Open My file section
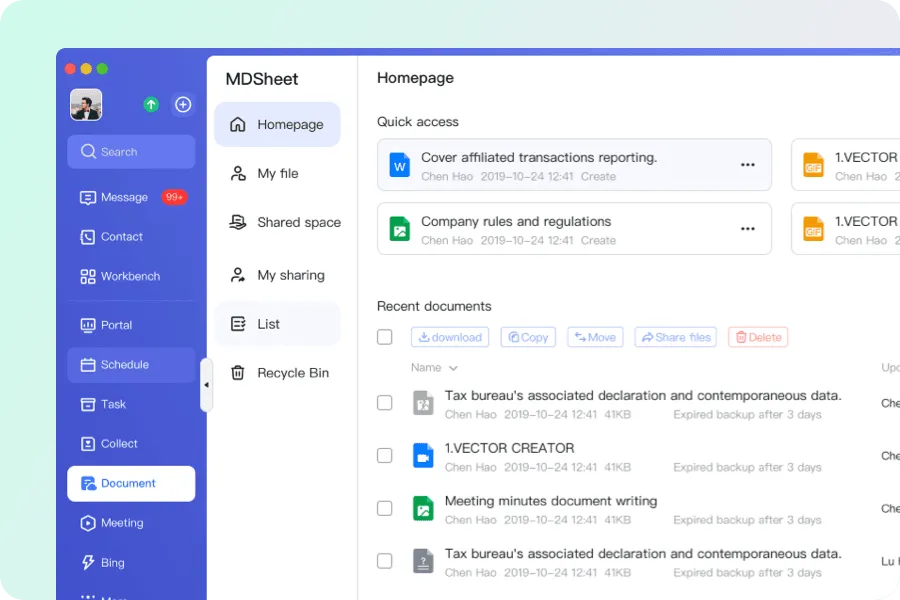 (x=277, y=173)
